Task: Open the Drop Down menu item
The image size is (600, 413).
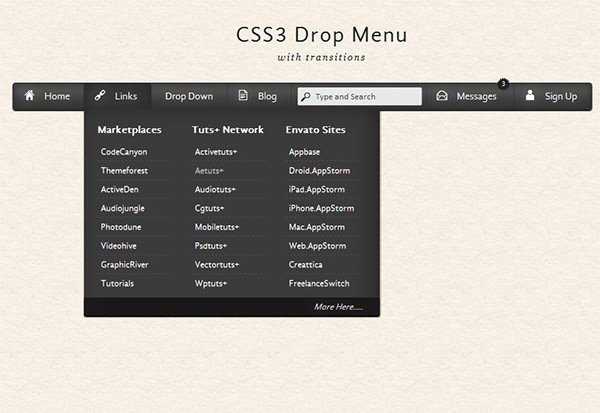Action: 189,96
